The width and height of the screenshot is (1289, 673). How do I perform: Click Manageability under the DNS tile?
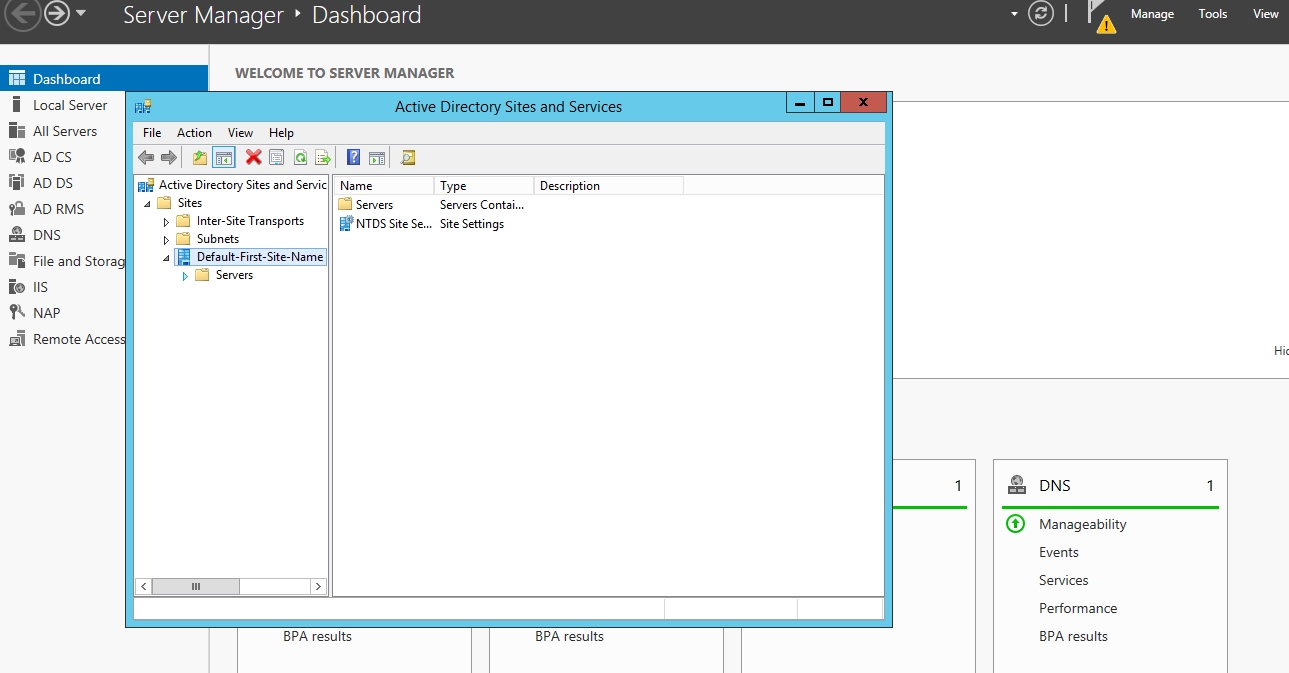tap(1082, 524)
